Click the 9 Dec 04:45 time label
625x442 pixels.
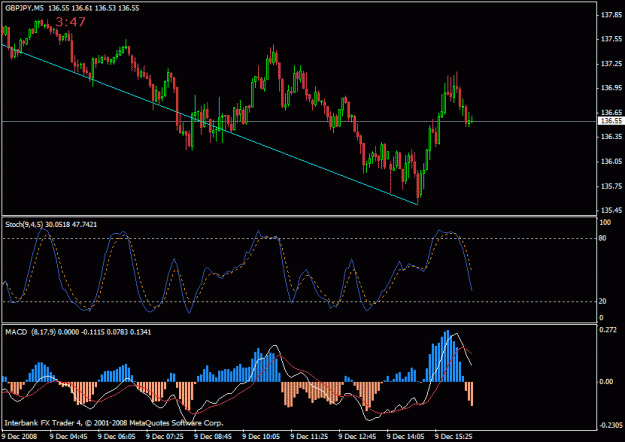68,436
